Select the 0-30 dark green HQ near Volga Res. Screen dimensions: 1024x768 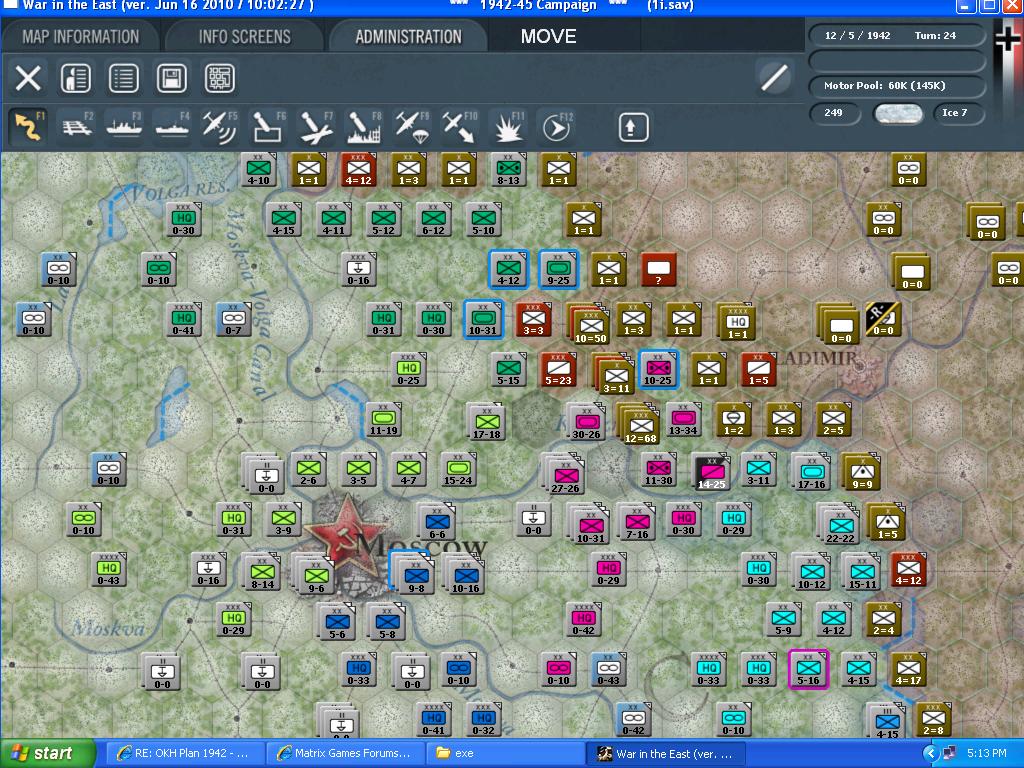click(184, 219)
